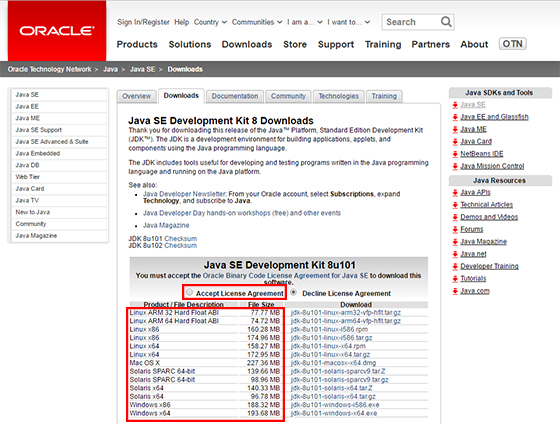
Task: Download jdk-8u101-linux-i586.rpm
Action: 329,329
